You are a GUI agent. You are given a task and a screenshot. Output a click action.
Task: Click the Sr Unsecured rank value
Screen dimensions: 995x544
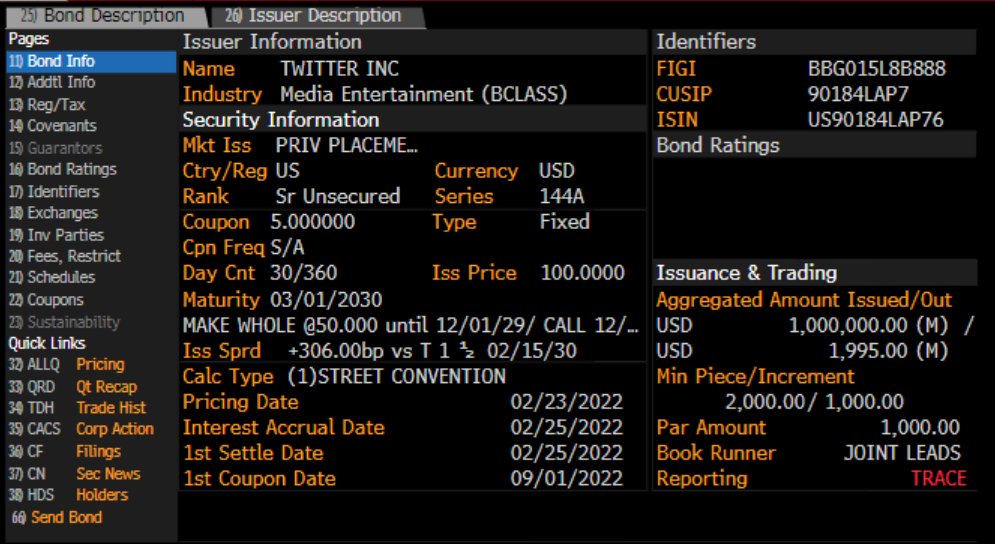tap(338, 196)
